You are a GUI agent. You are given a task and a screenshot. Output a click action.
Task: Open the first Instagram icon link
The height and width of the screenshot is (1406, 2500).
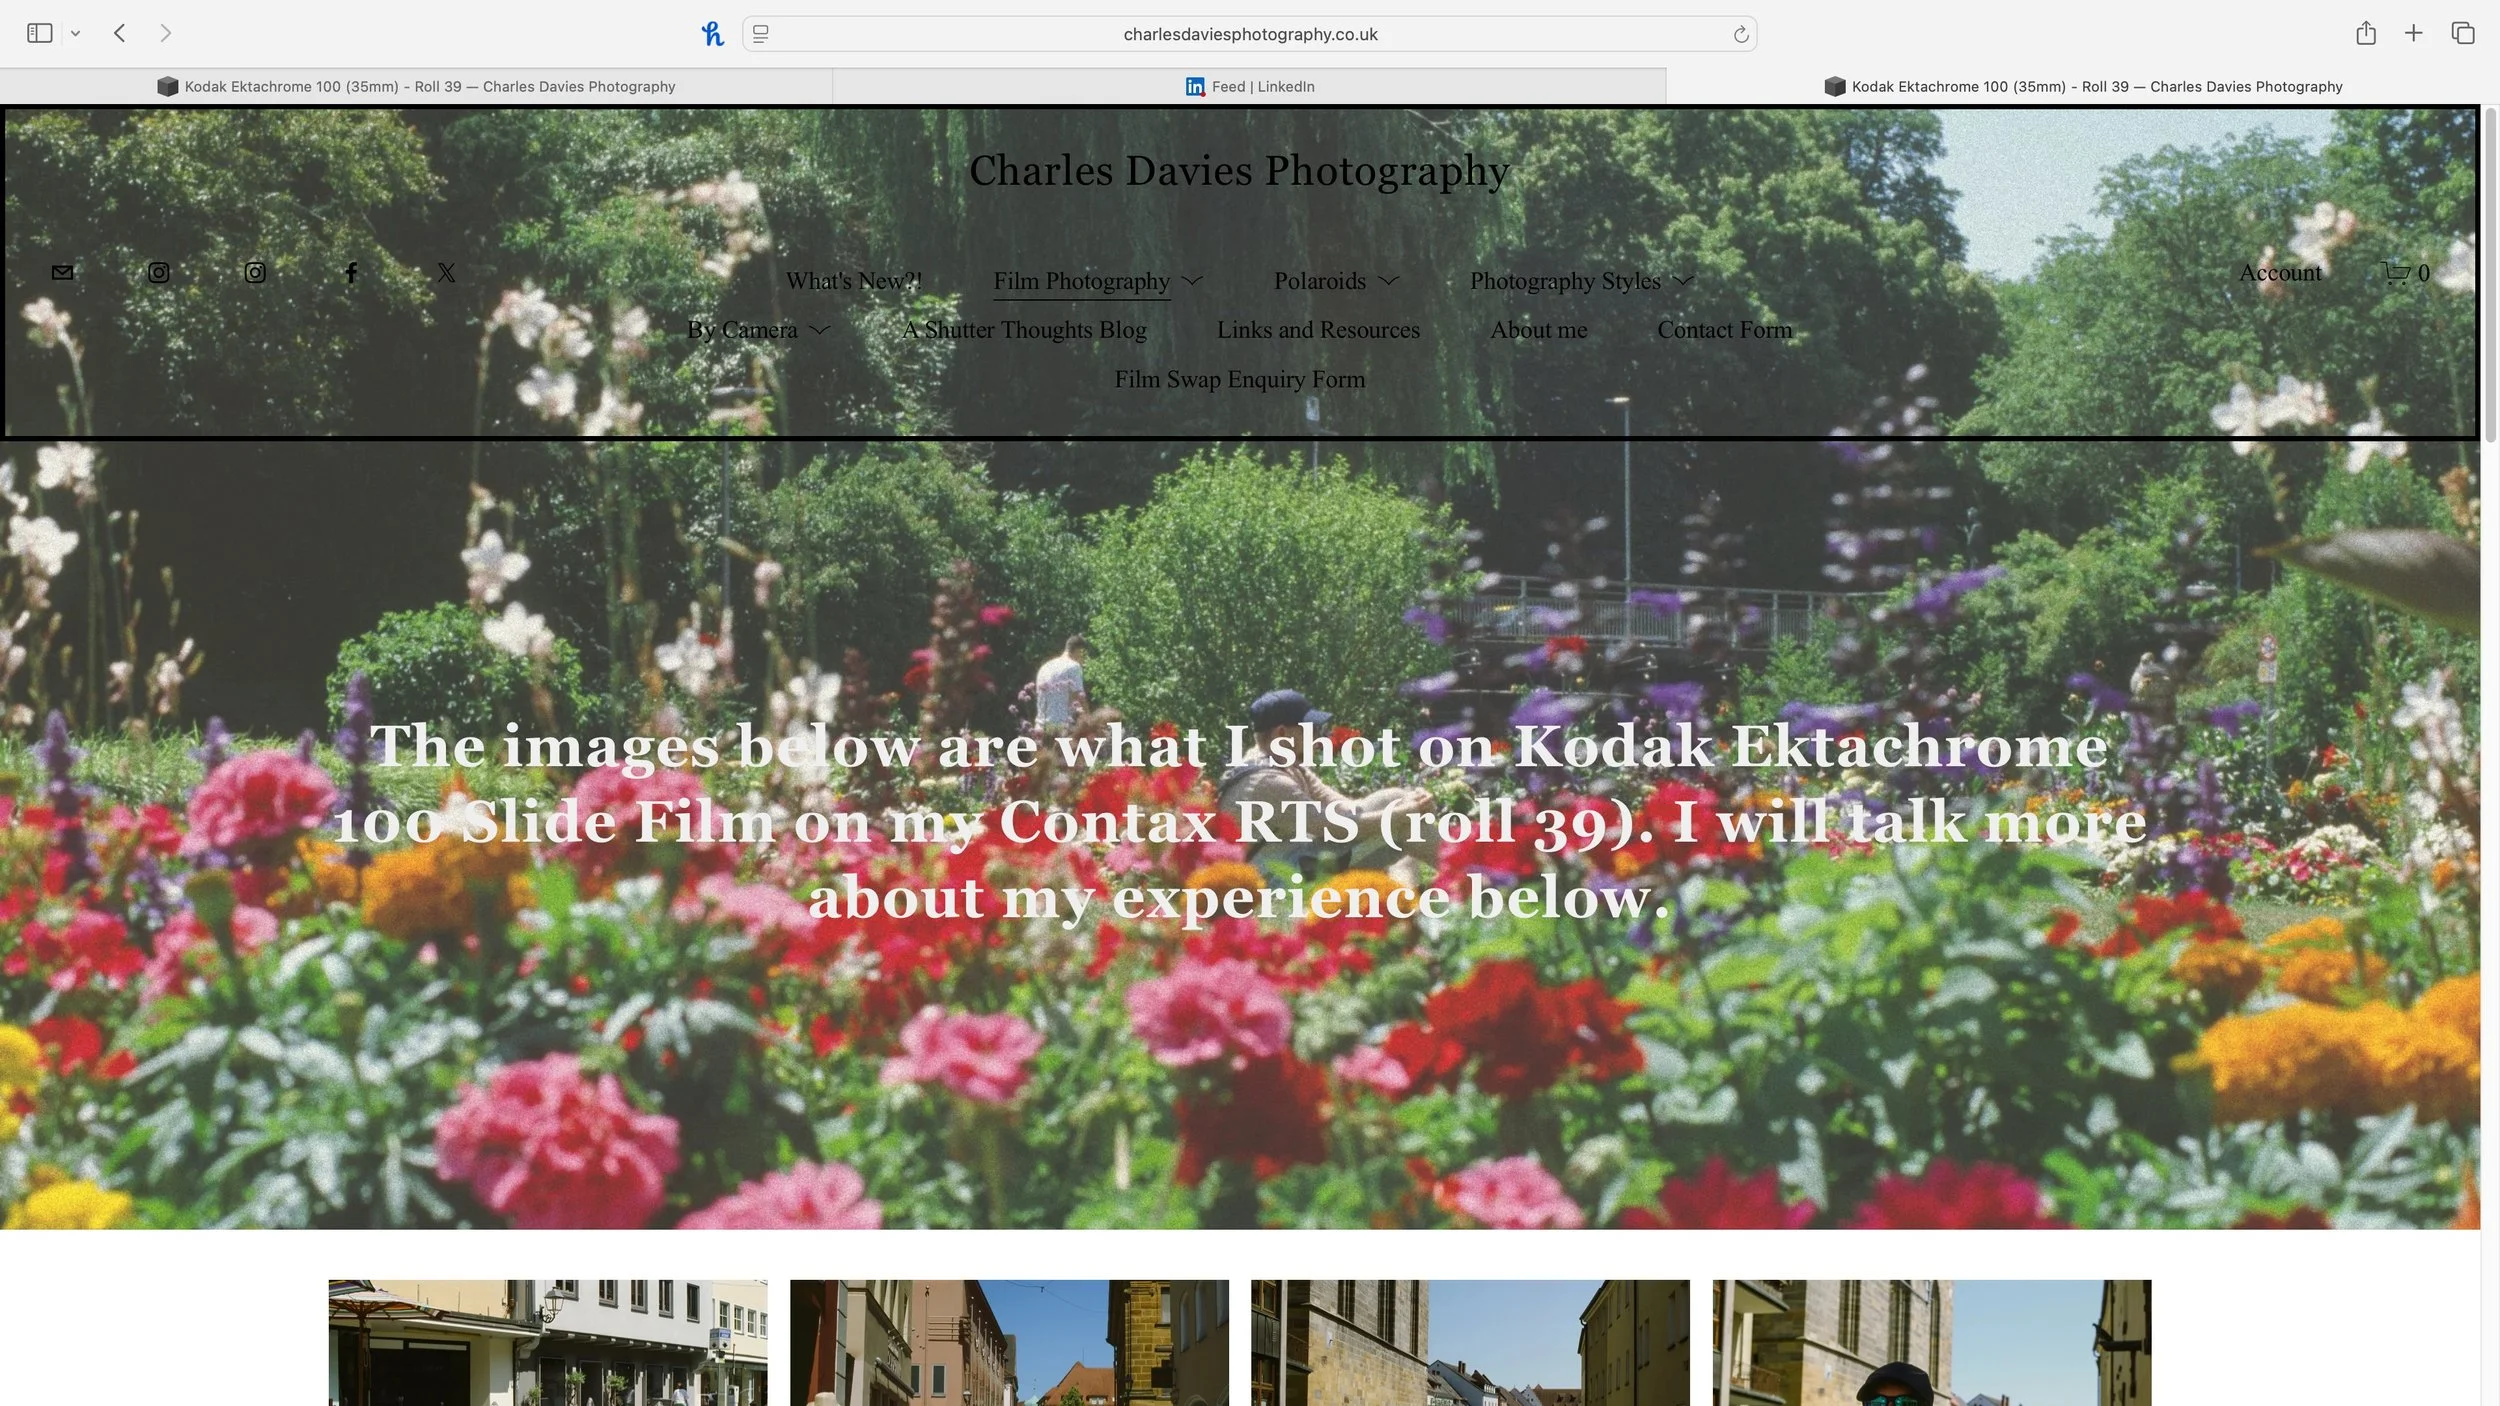tap(159, 272)
